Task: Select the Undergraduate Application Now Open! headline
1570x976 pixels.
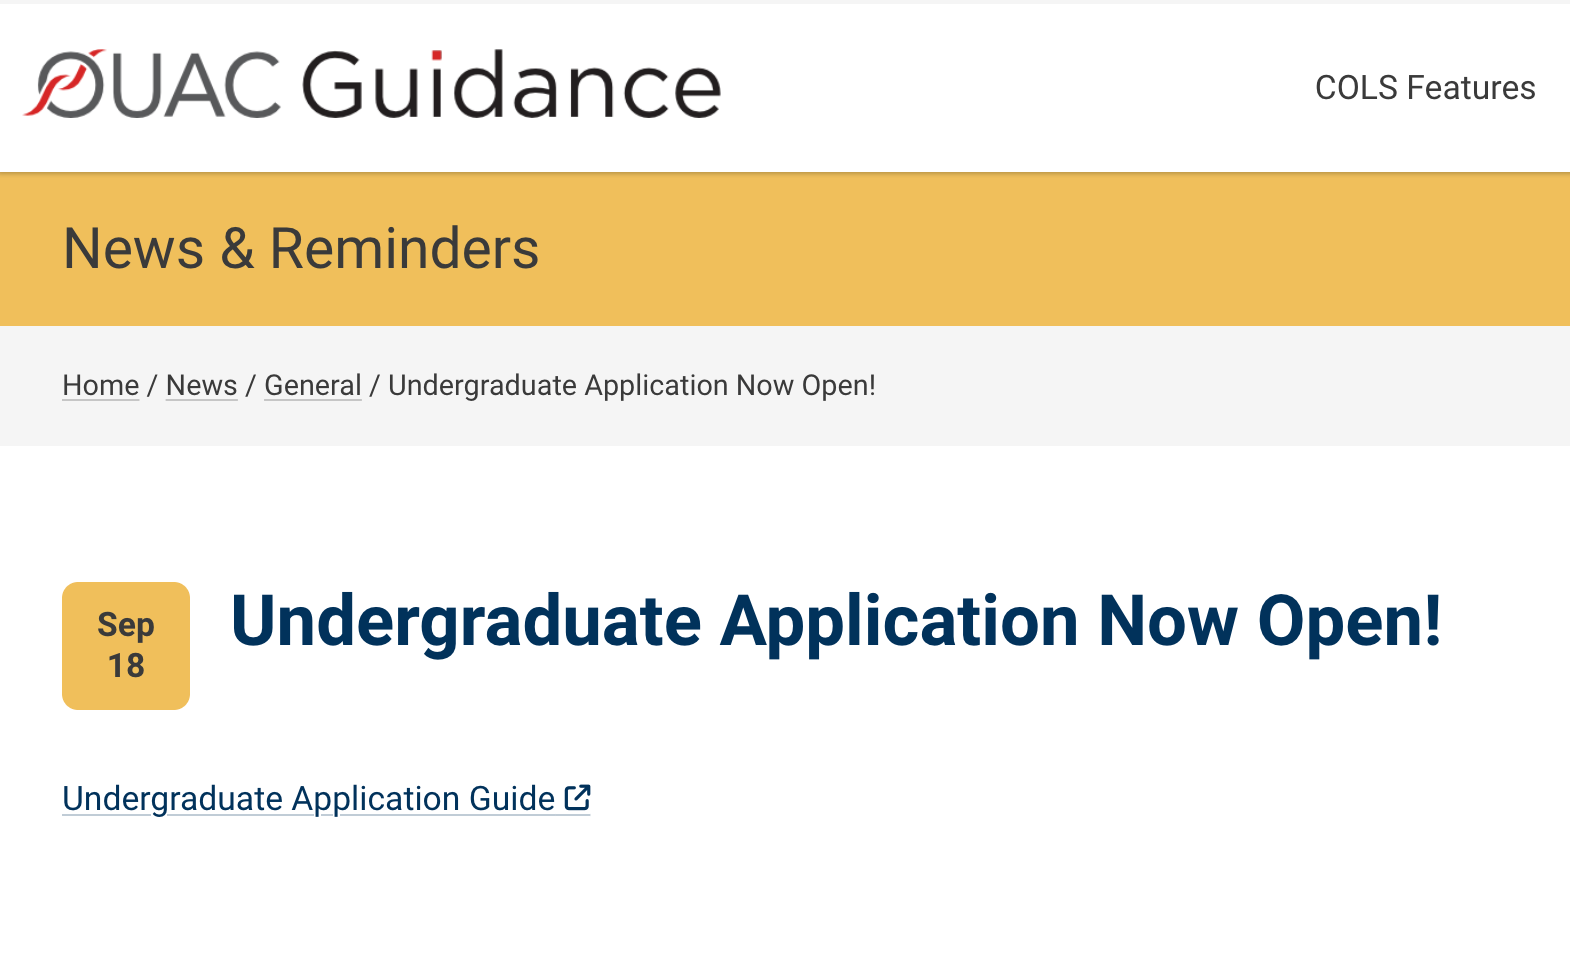Action: click(x=836, y=622)
